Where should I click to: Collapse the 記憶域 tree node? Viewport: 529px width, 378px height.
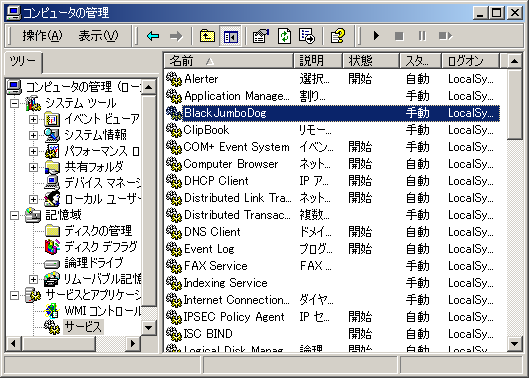15,215
